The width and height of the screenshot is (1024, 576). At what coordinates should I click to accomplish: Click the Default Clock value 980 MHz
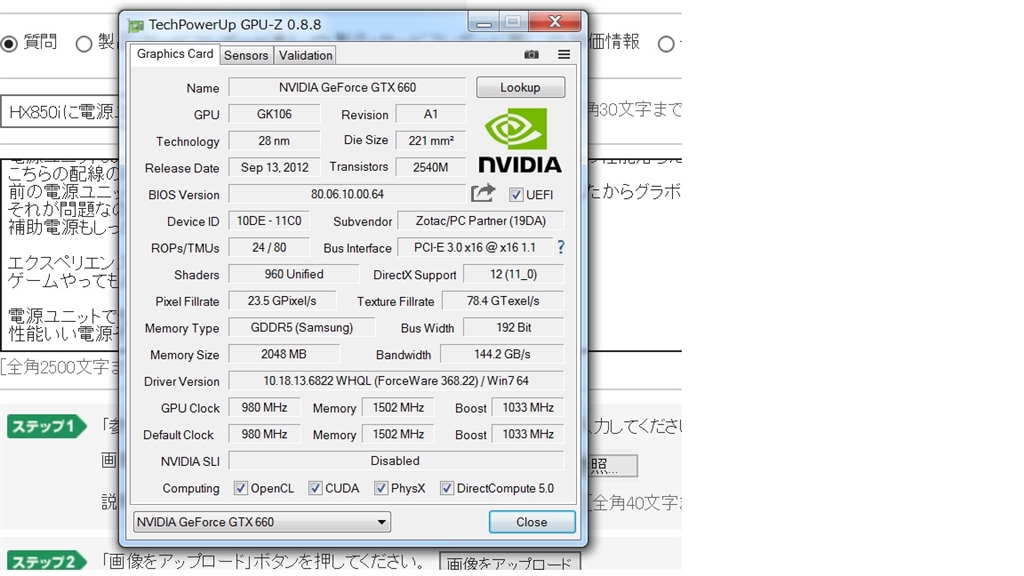click(x=264, y=434)
